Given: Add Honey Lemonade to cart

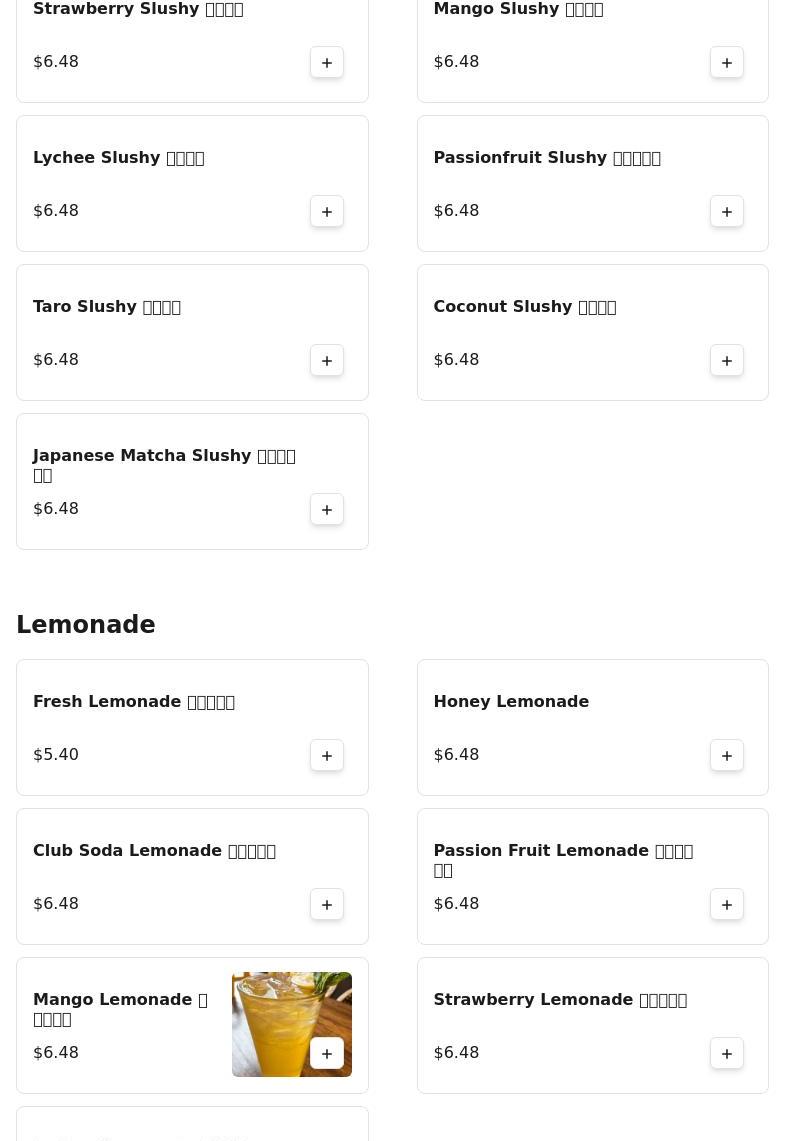Looking at the screenshot, I should tap(727, 755).
